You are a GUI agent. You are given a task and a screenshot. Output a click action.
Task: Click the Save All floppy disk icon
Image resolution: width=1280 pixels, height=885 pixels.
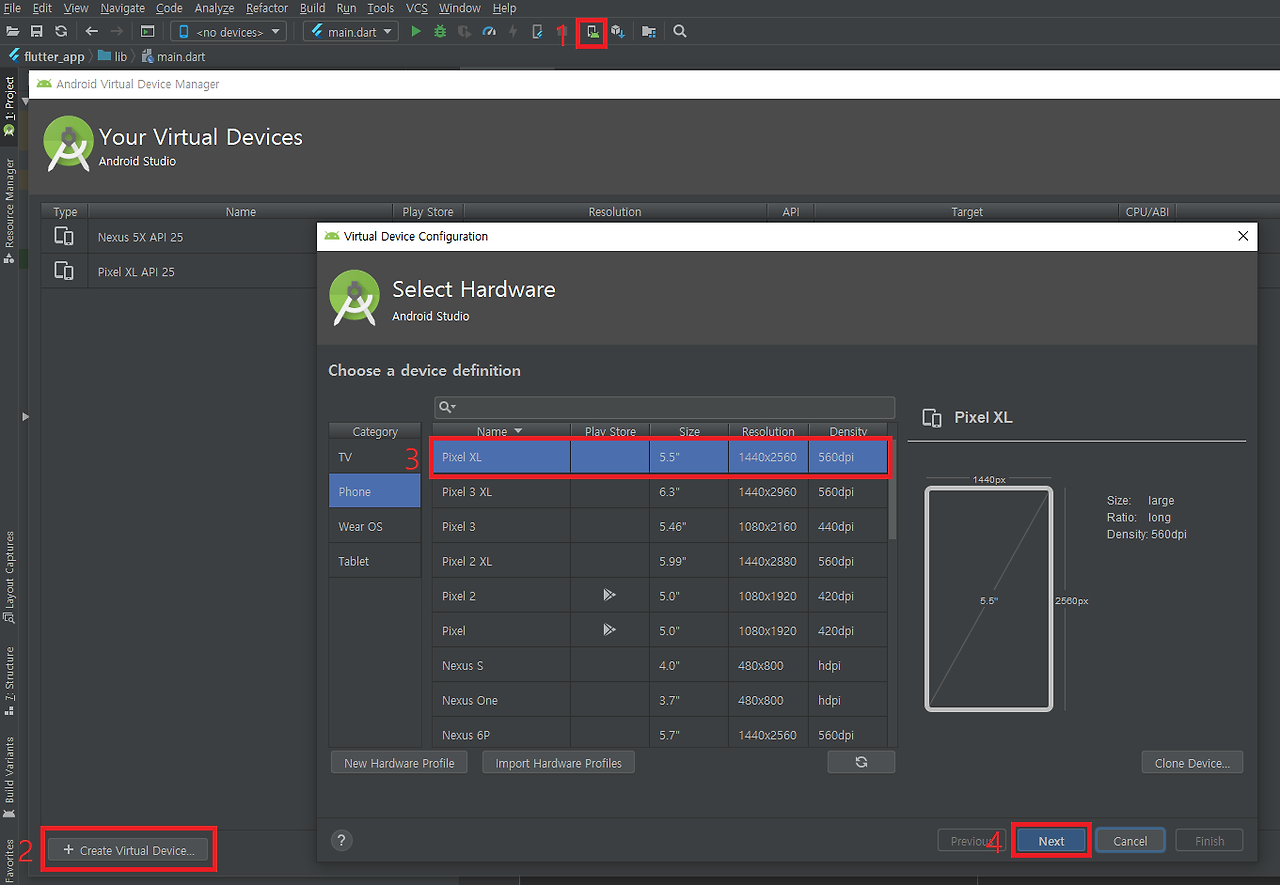[37, 32]
